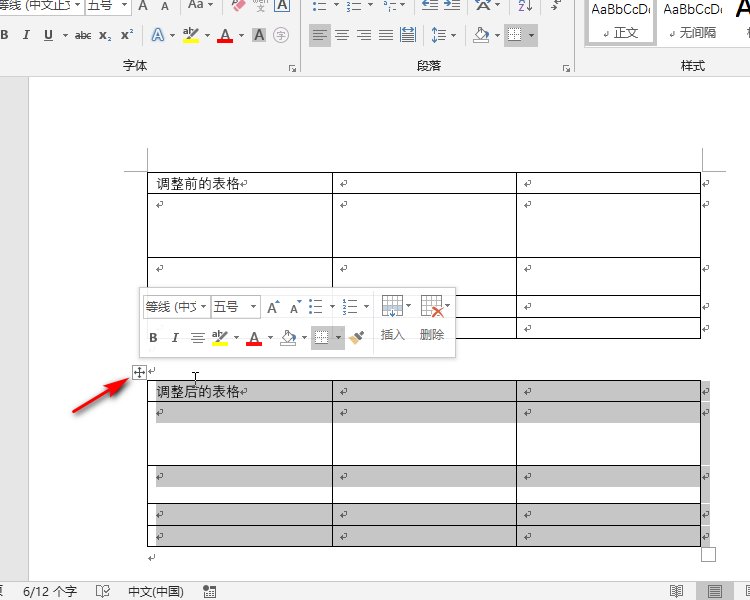This screenshot has width=750, height=600.
Task: Click the proofing check icon in status bar
Action: pos(103,591)
